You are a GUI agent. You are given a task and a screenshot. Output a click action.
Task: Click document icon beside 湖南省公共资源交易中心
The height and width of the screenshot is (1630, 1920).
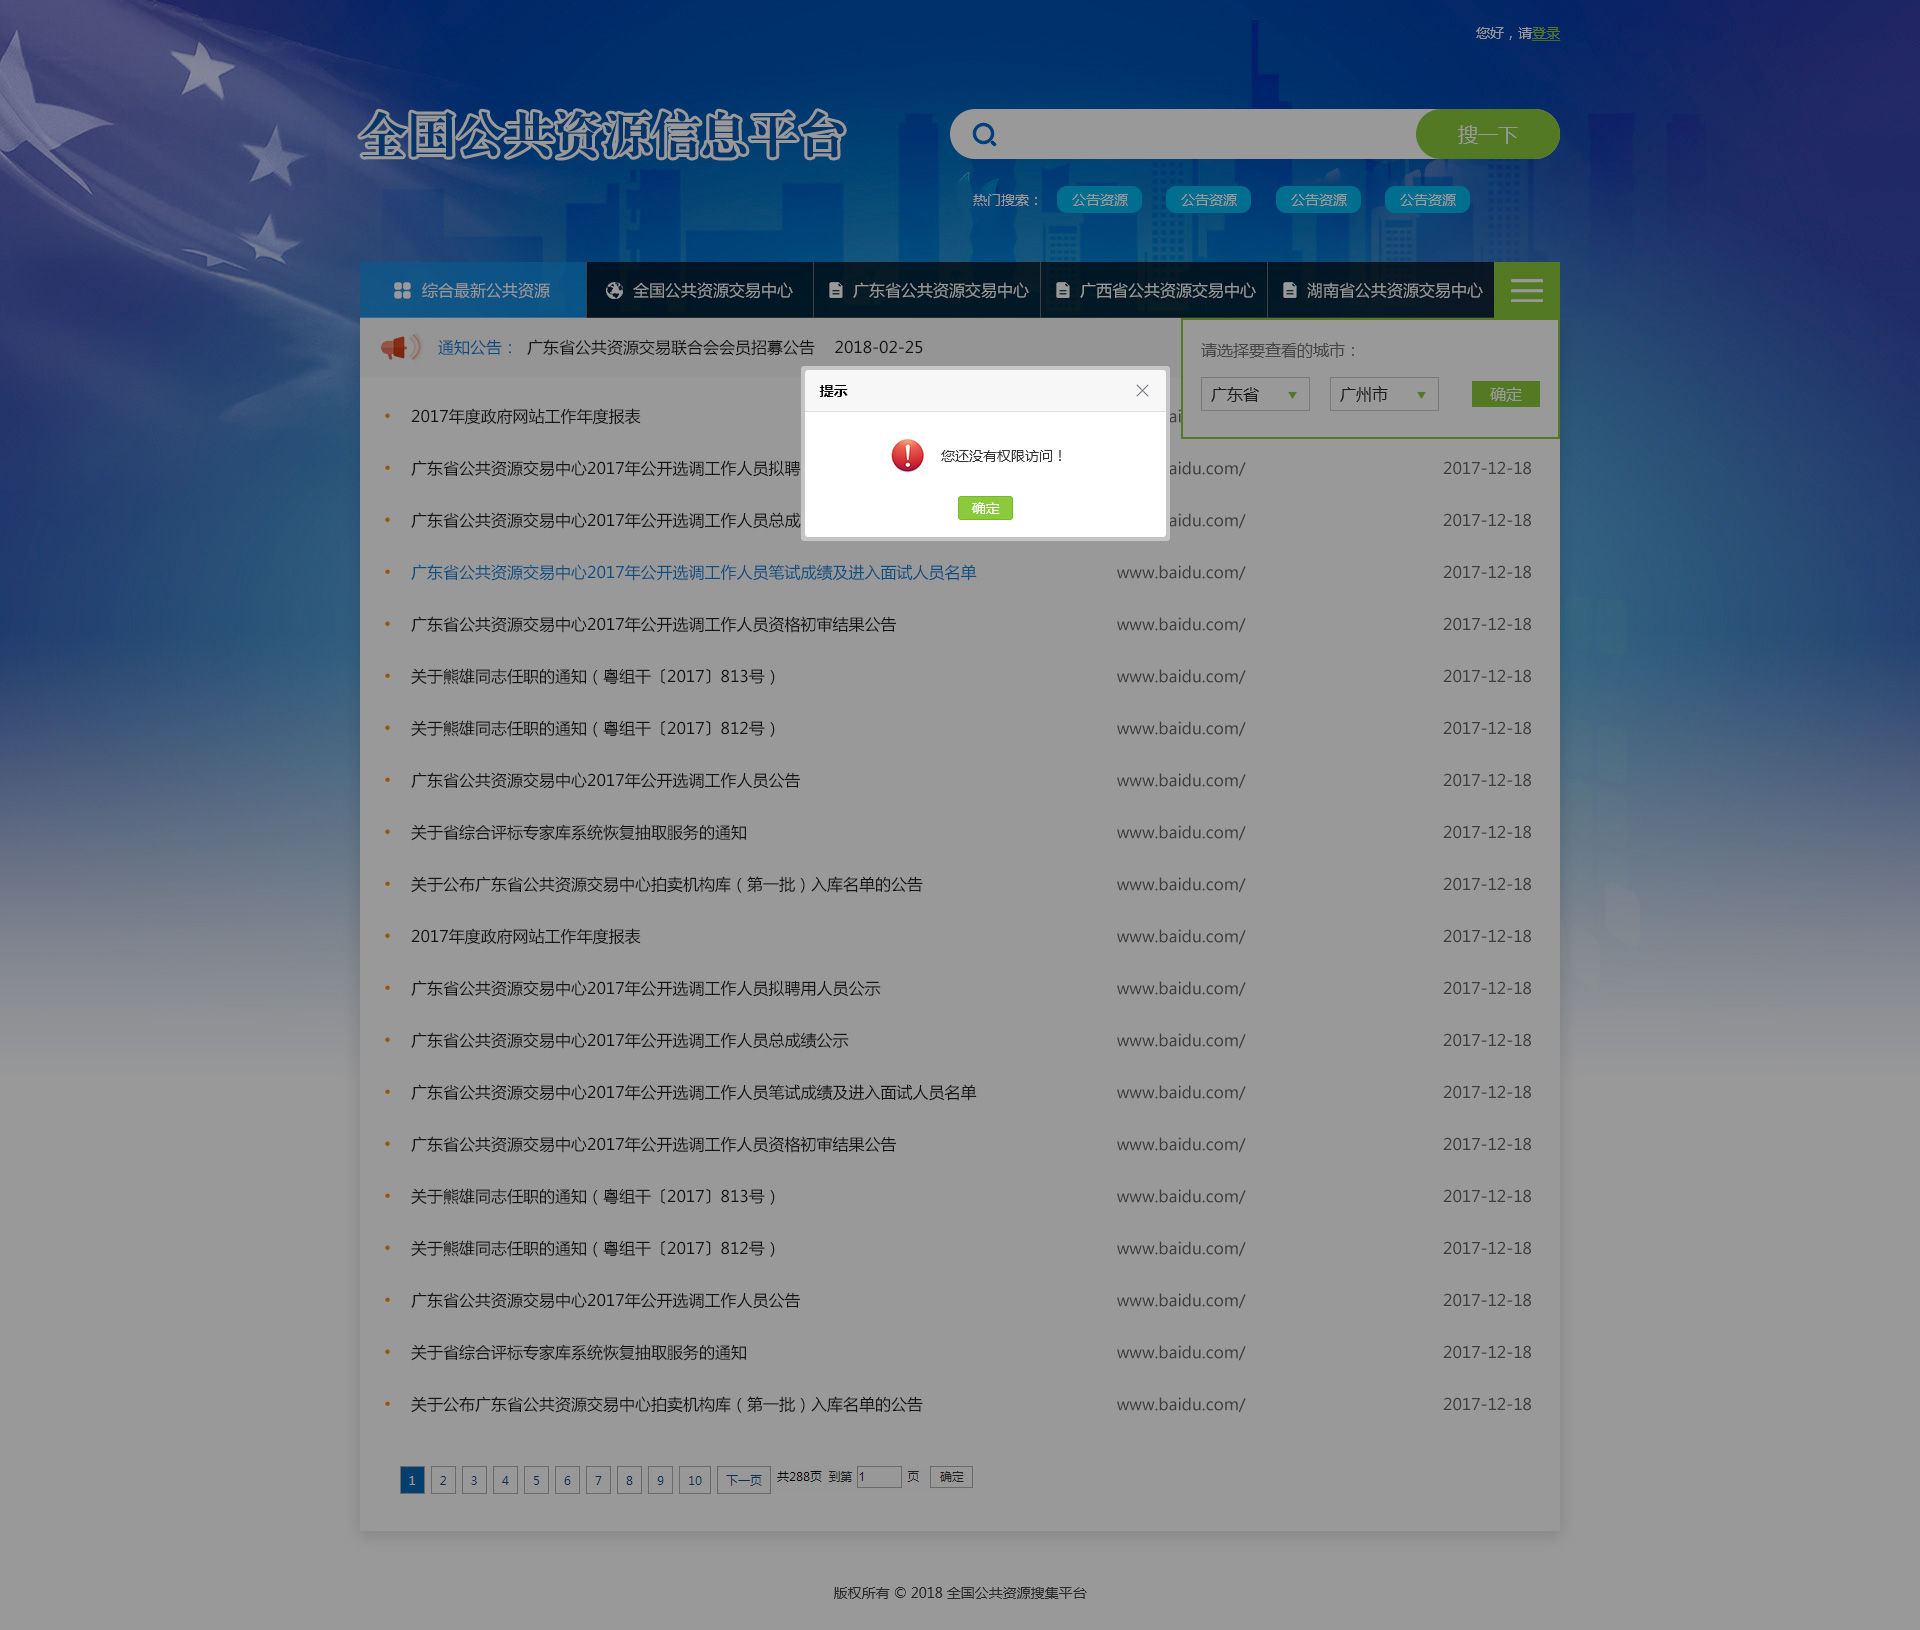point(1289,291)
